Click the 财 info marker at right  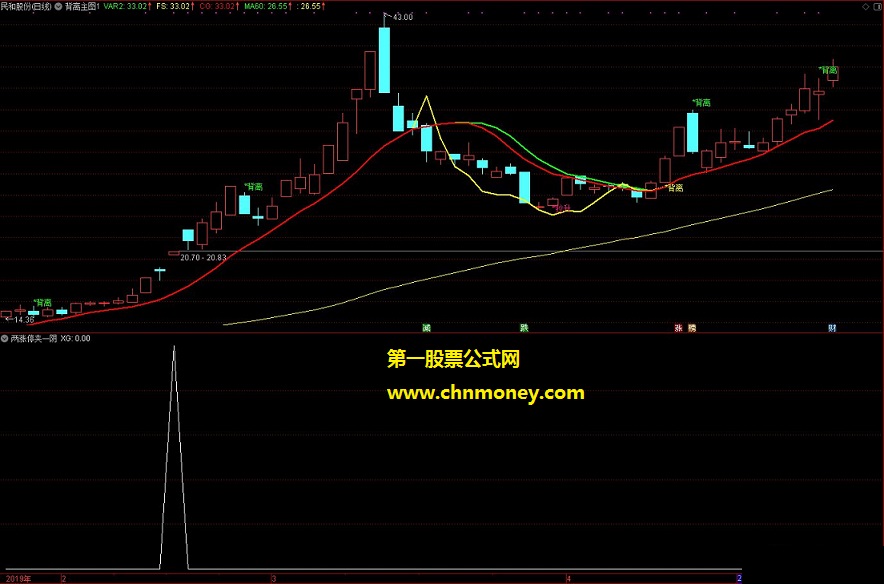coord(832,328)
